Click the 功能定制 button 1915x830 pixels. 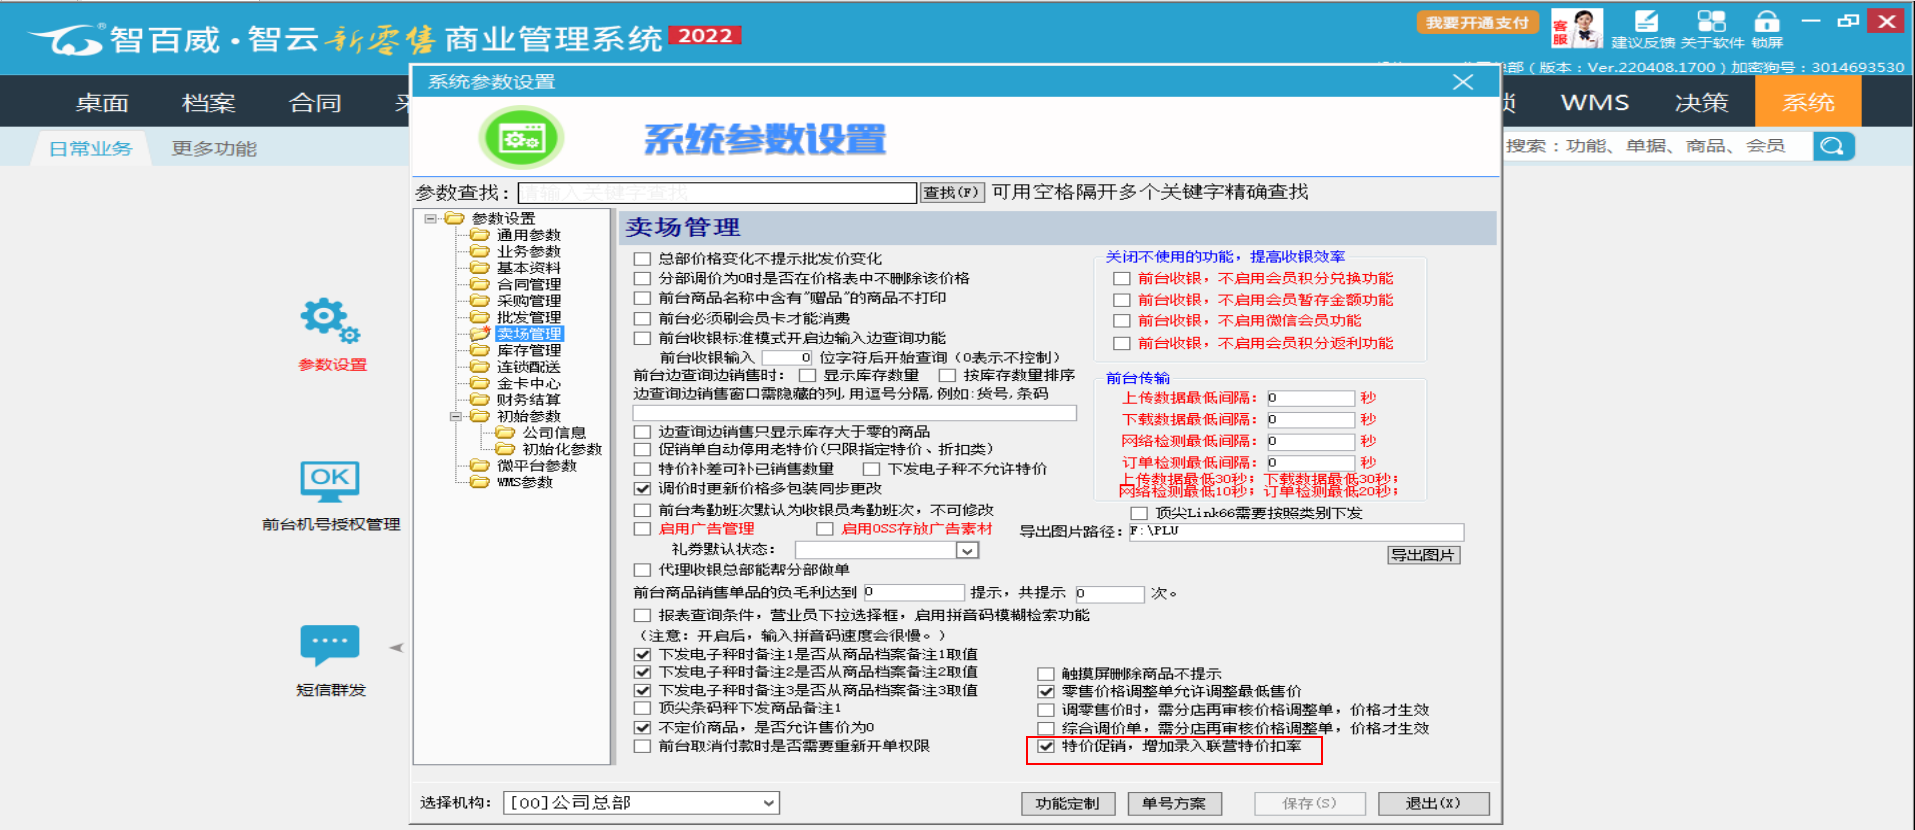tap(1067, 803)
